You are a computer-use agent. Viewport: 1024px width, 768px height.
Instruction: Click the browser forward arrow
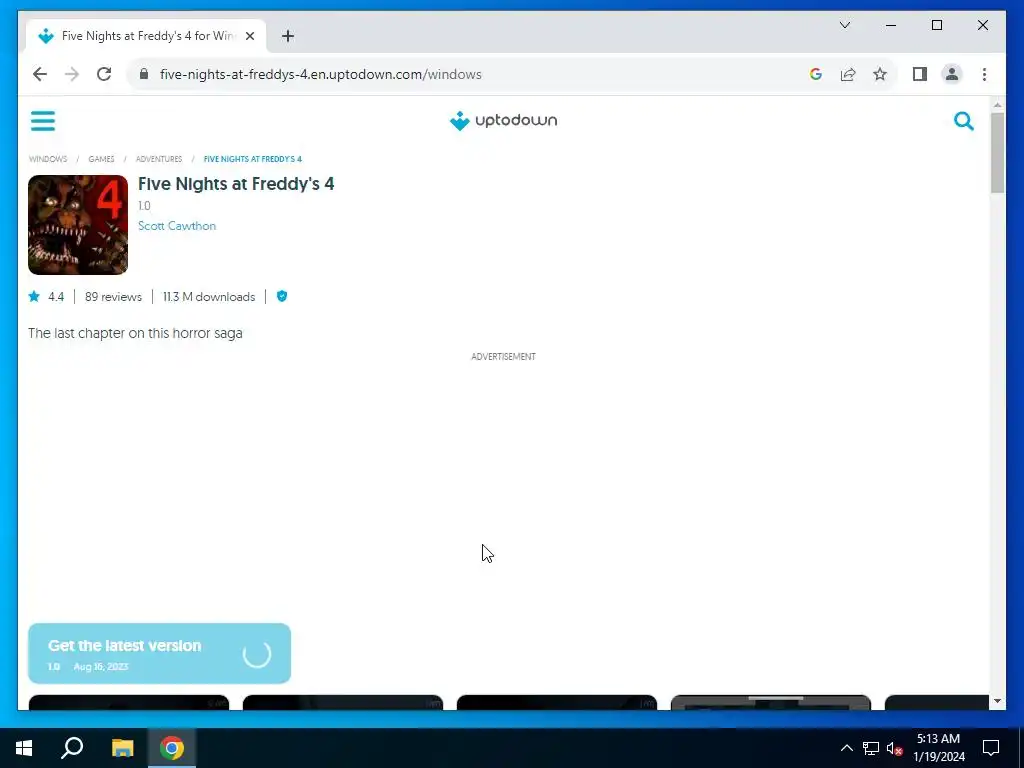[x=72, y=74]
